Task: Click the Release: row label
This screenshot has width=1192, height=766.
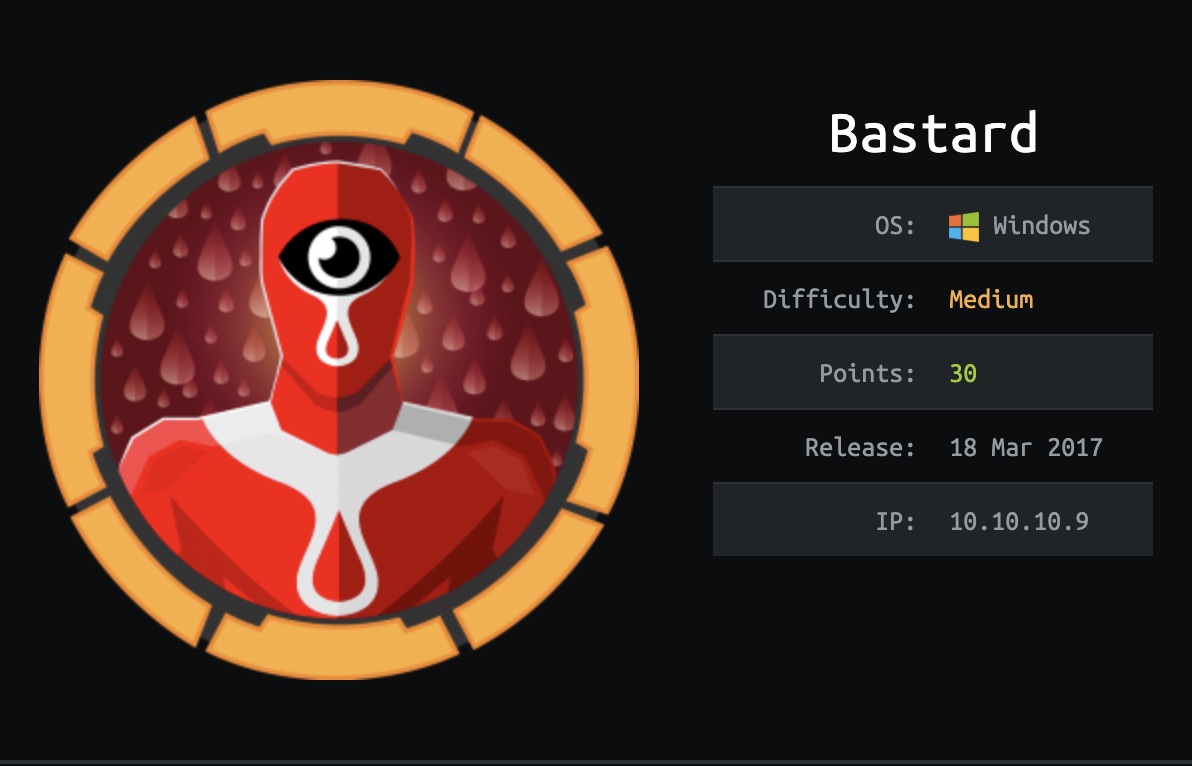Action: pos(861,447)
